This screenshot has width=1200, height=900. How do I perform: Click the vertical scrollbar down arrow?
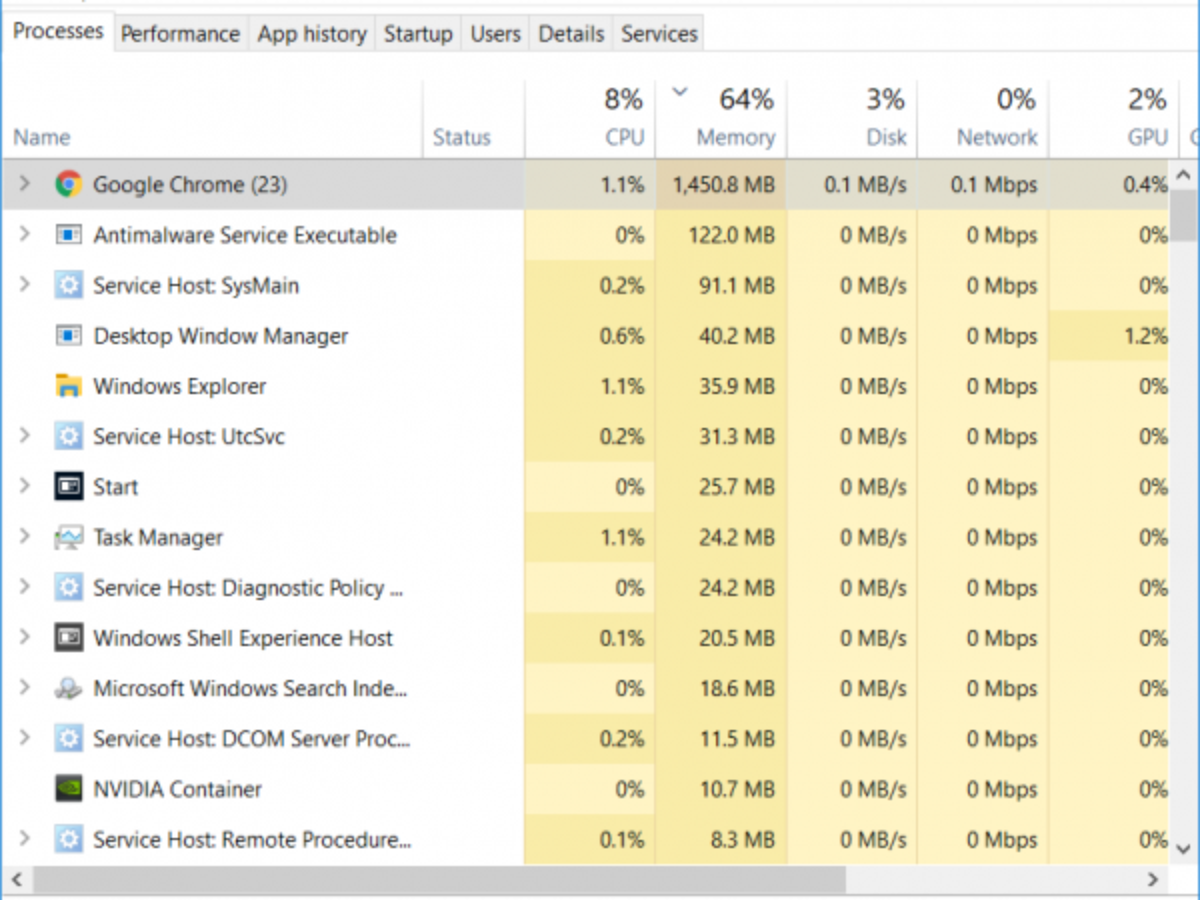click(1184, 848)
